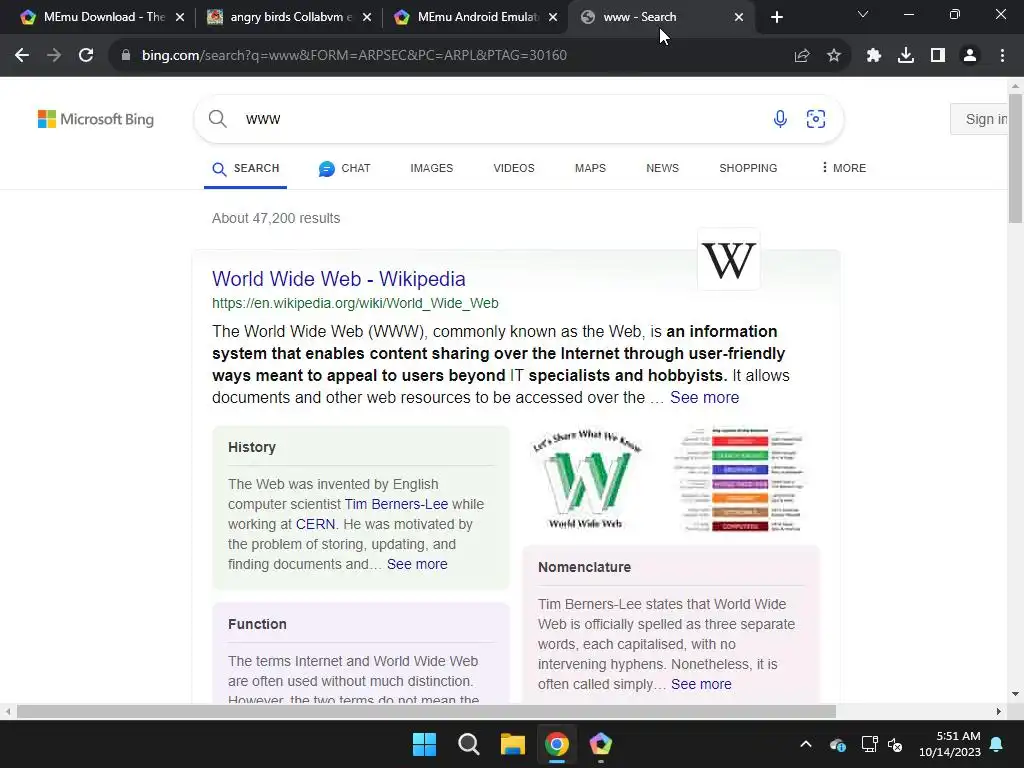Show hidden system tray icons chevron

806,744
